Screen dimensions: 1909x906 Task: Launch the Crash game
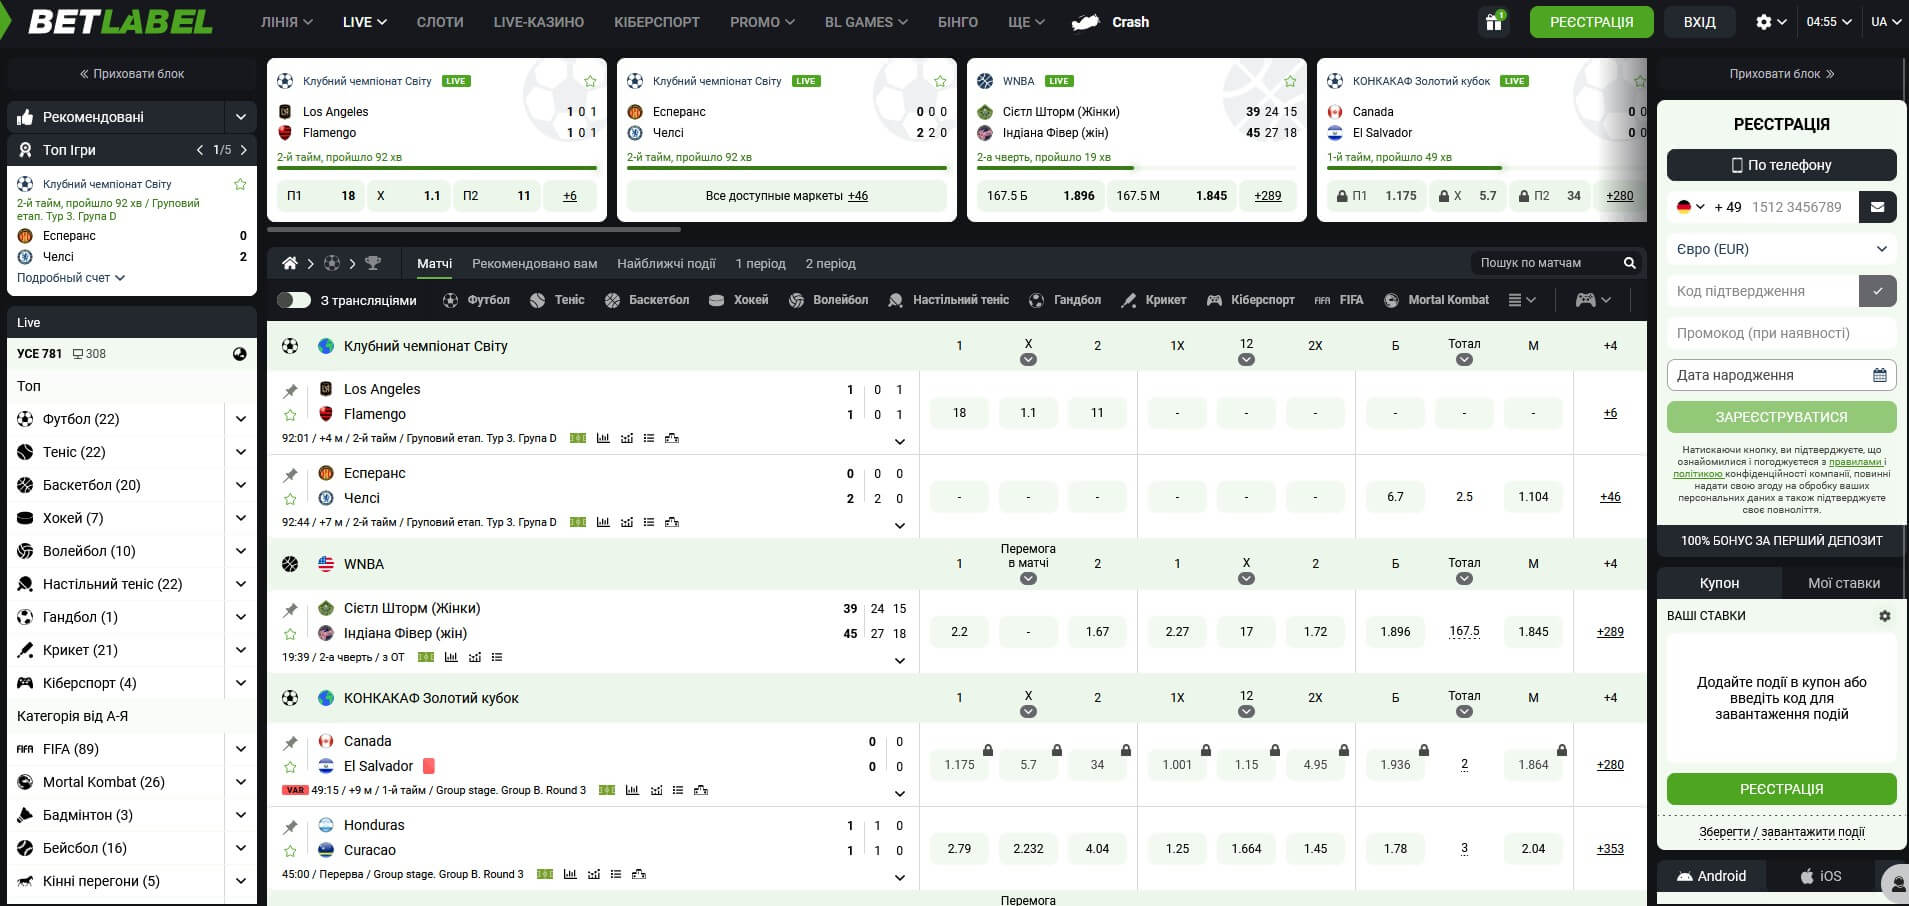tap(1111, 22)
